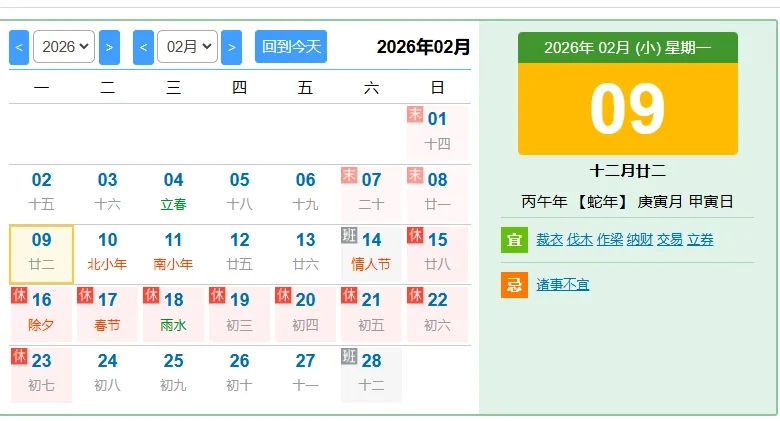Open the 立券 link
The image size is (780, 421).
[x=700, y=239]
